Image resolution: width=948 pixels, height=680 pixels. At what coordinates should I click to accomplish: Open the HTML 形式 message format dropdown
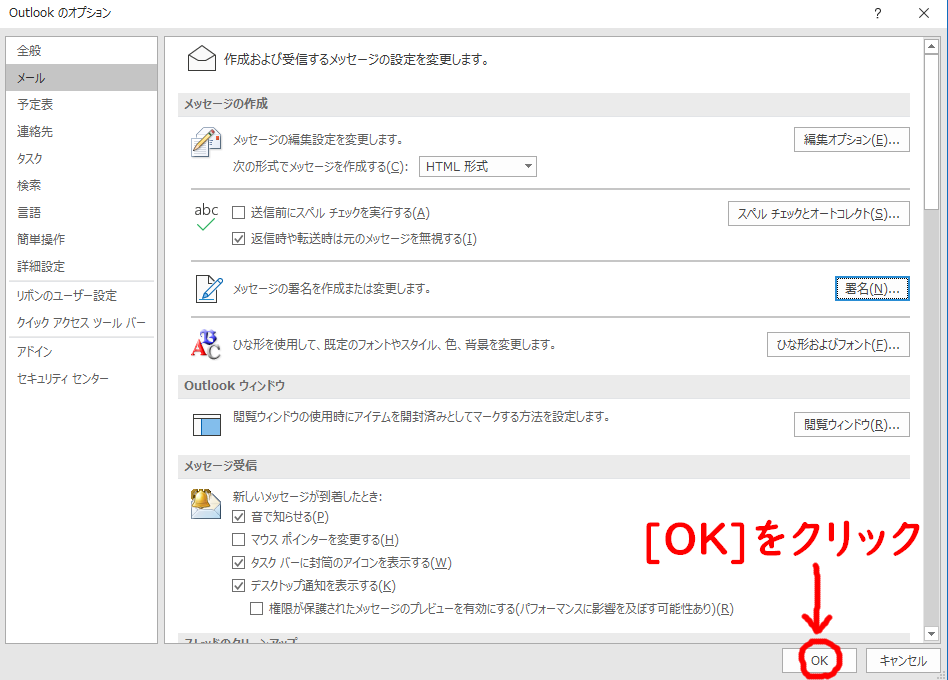[478, 166]
